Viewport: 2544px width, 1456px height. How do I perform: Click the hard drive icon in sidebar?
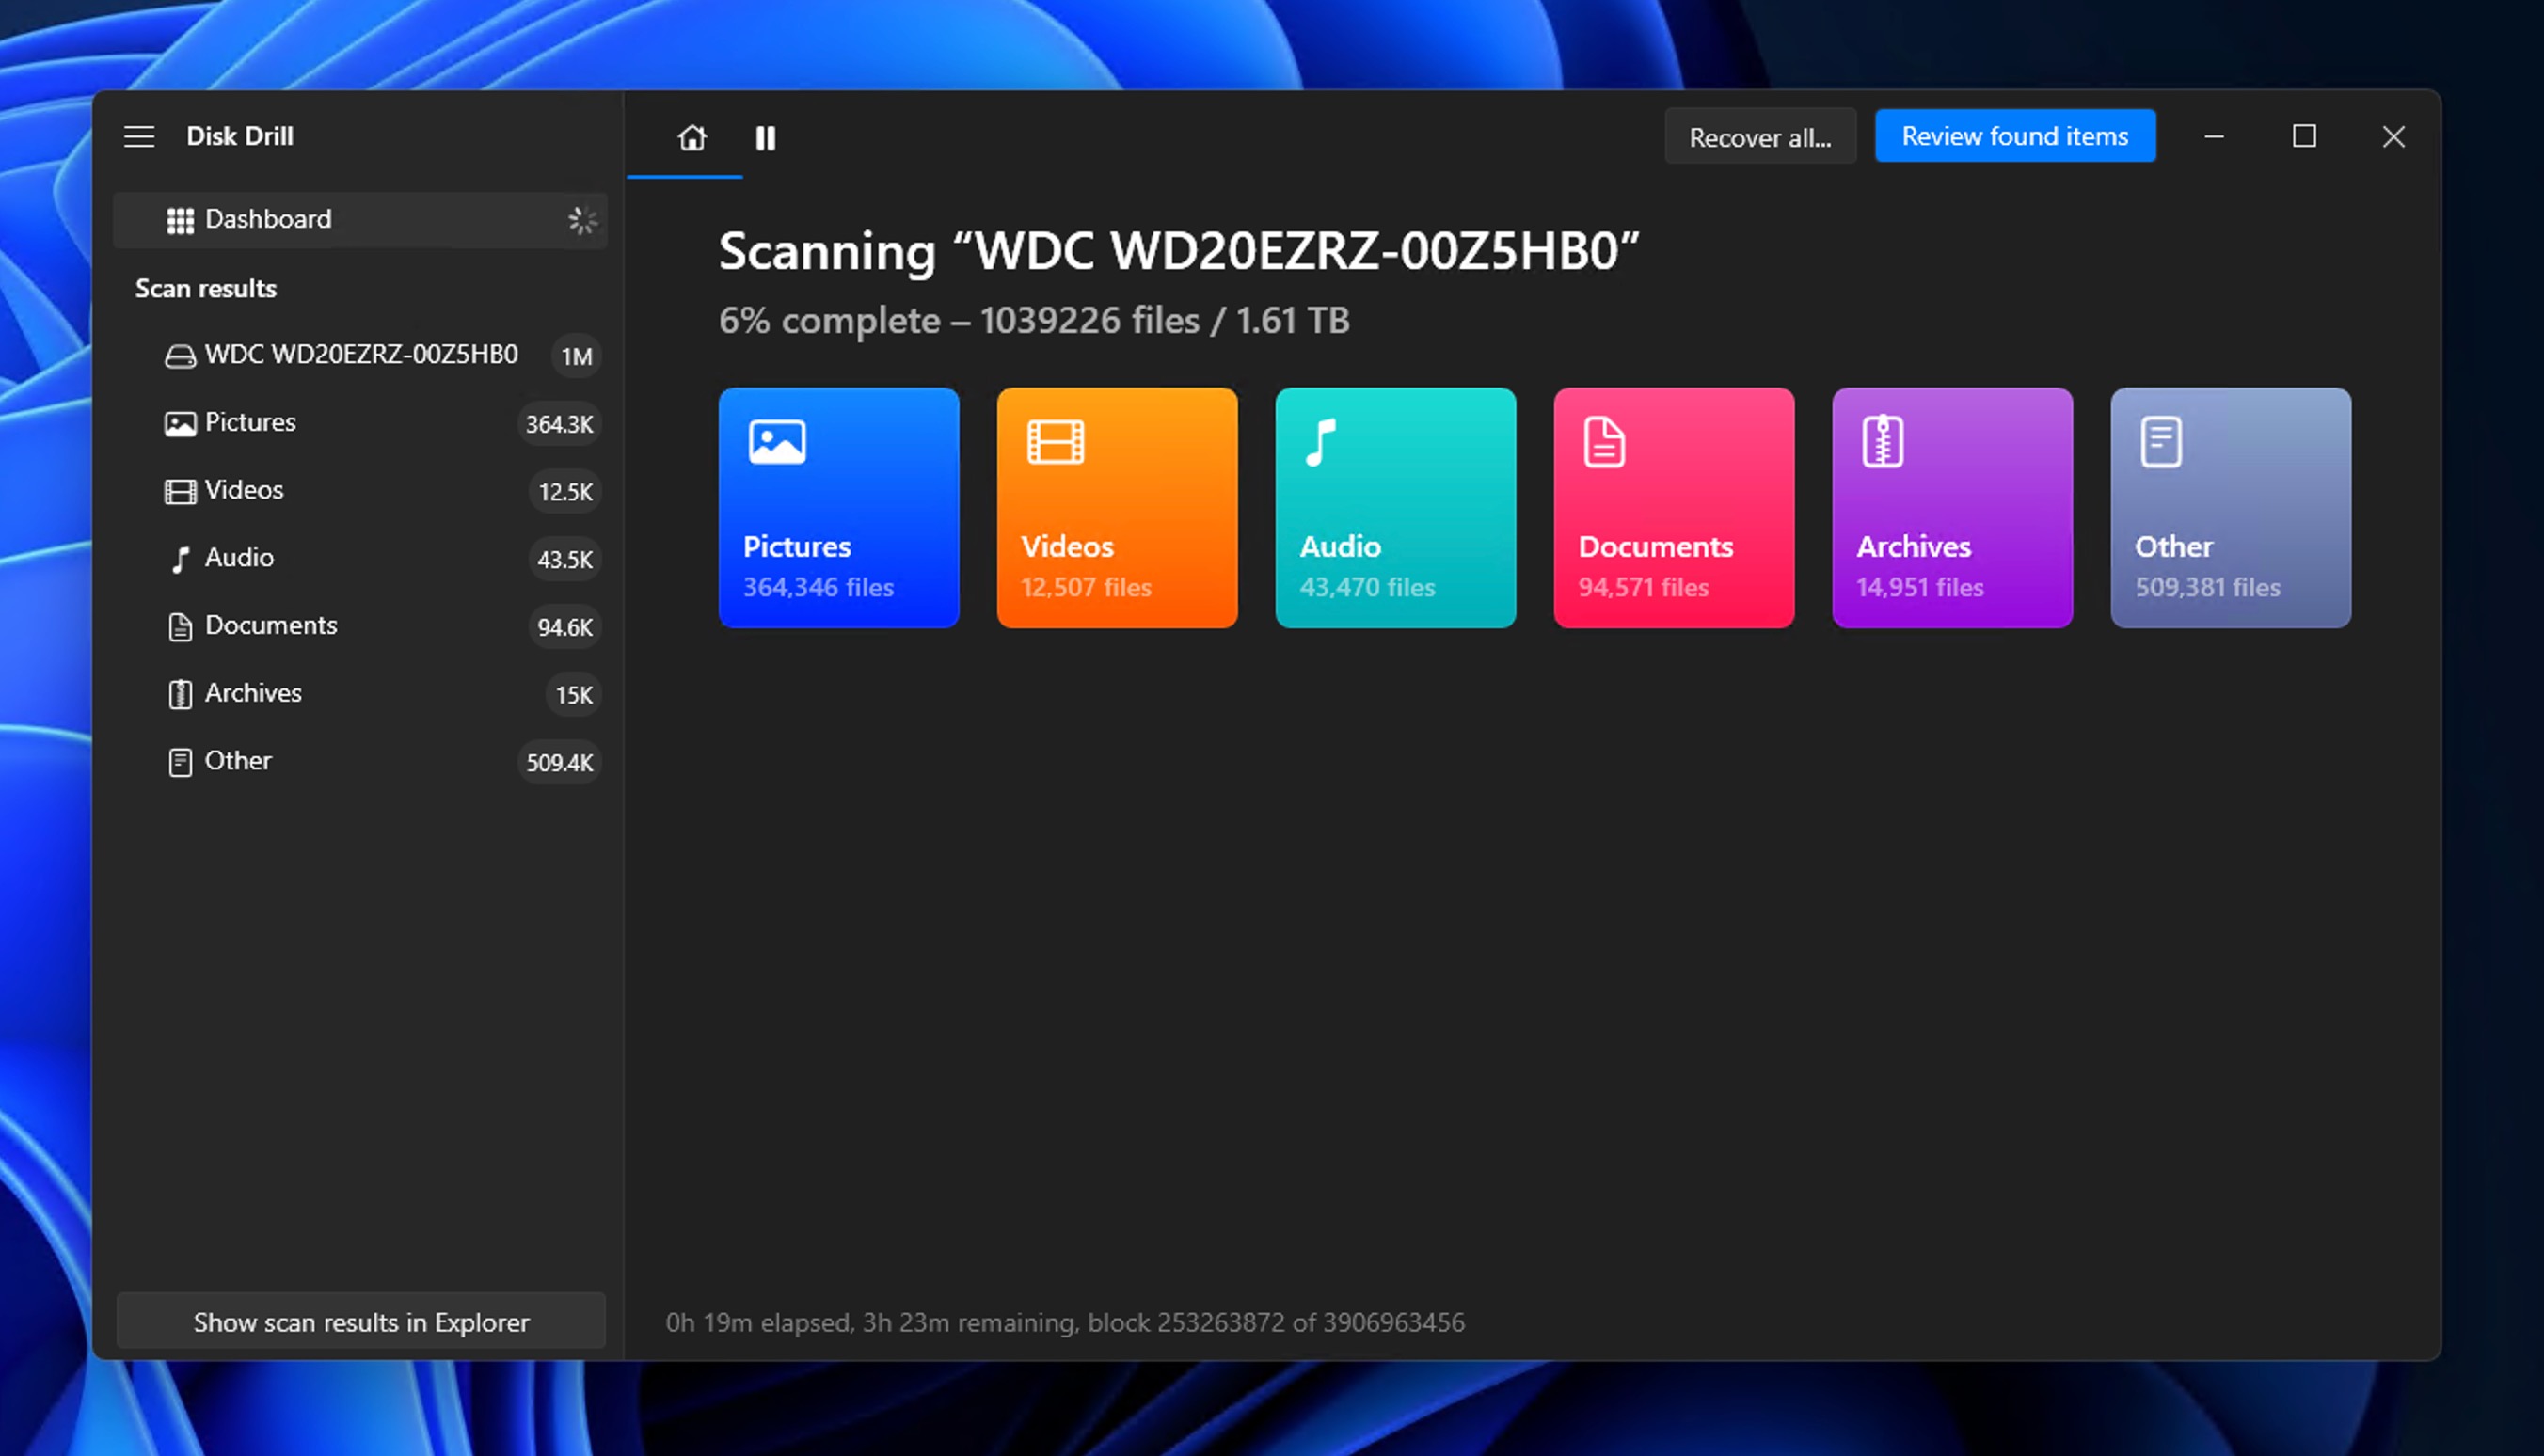180,356
